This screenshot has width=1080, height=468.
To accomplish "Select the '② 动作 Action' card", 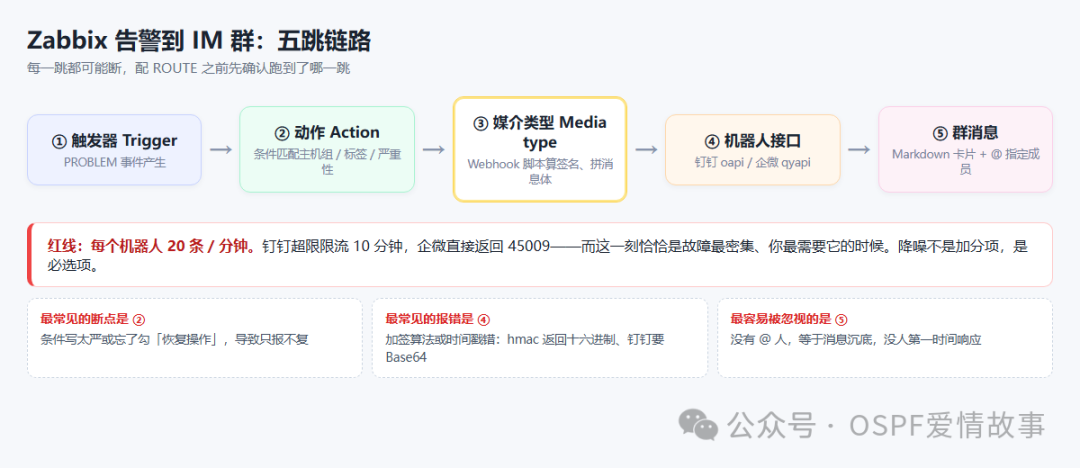I will (x=327, y=149).
